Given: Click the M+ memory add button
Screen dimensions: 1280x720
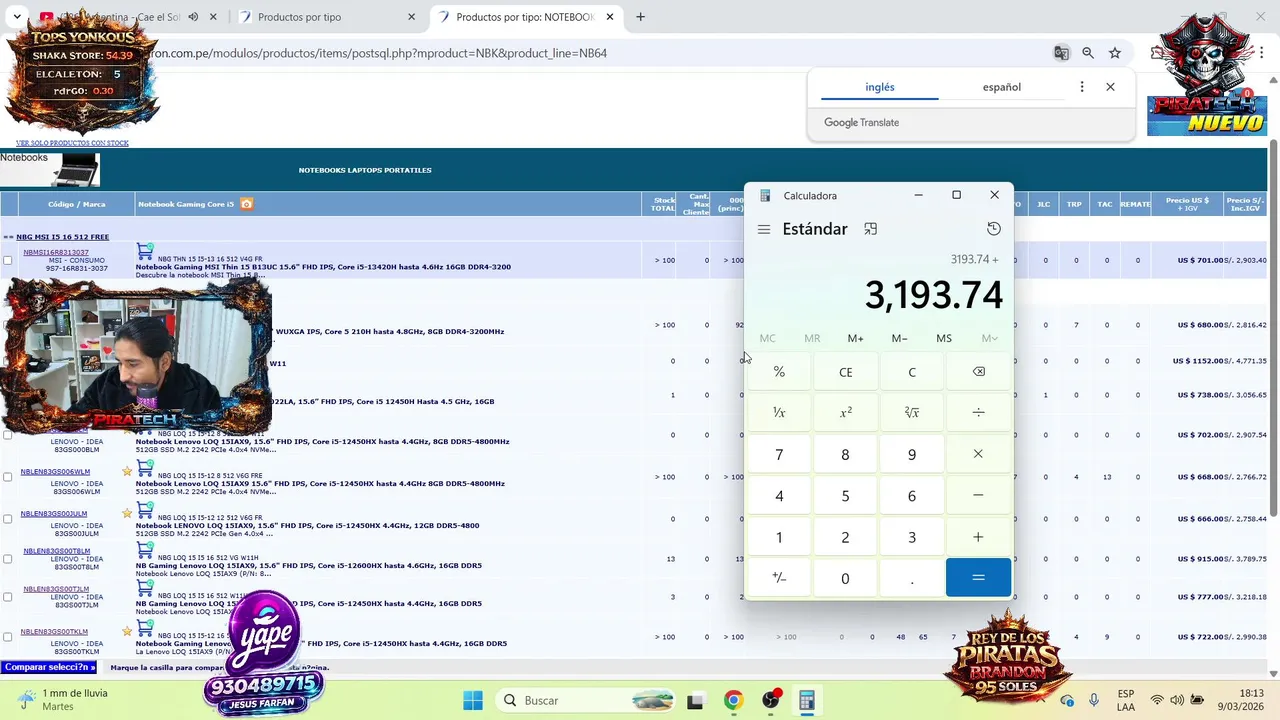Looking at the screenshot, I should click(x=855, y=338).
